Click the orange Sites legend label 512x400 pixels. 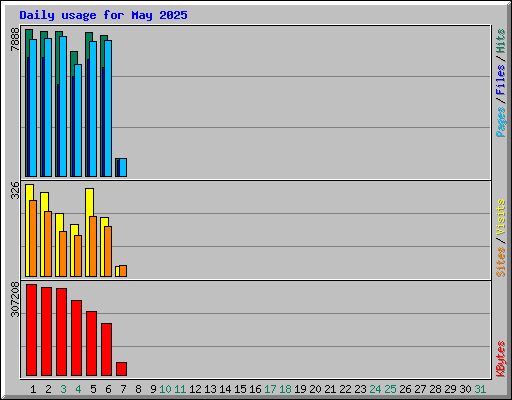[500, 262]
